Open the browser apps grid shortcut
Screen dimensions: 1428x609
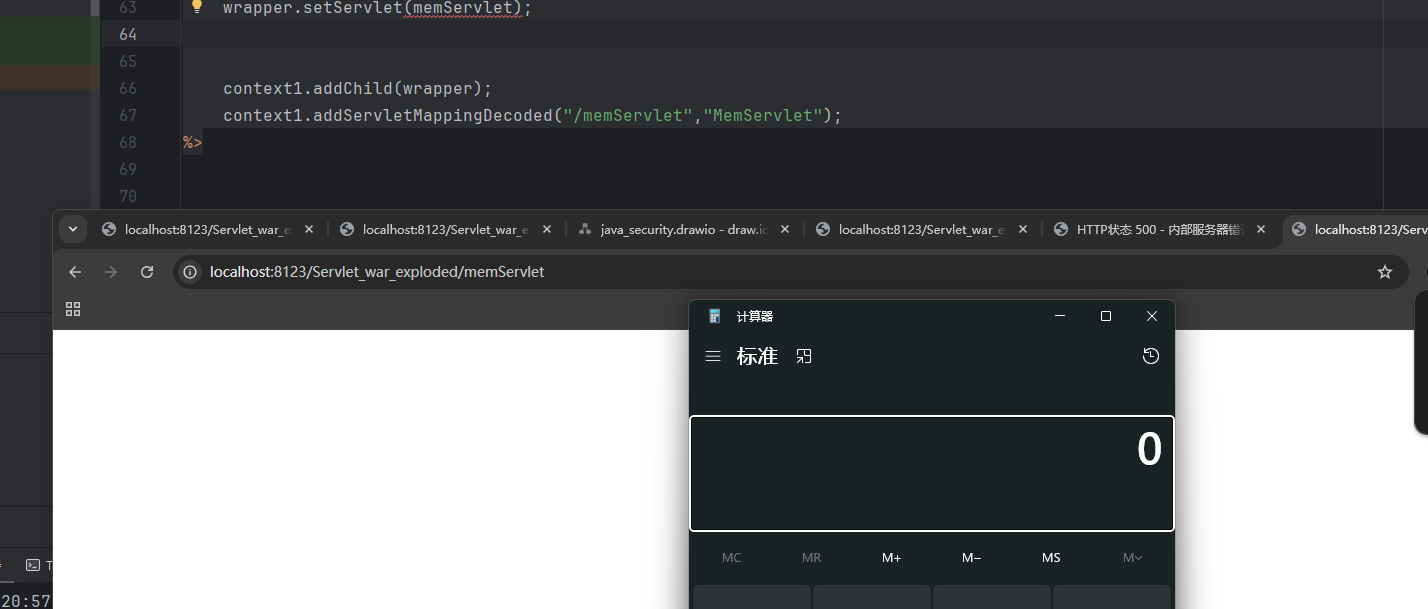73,309
